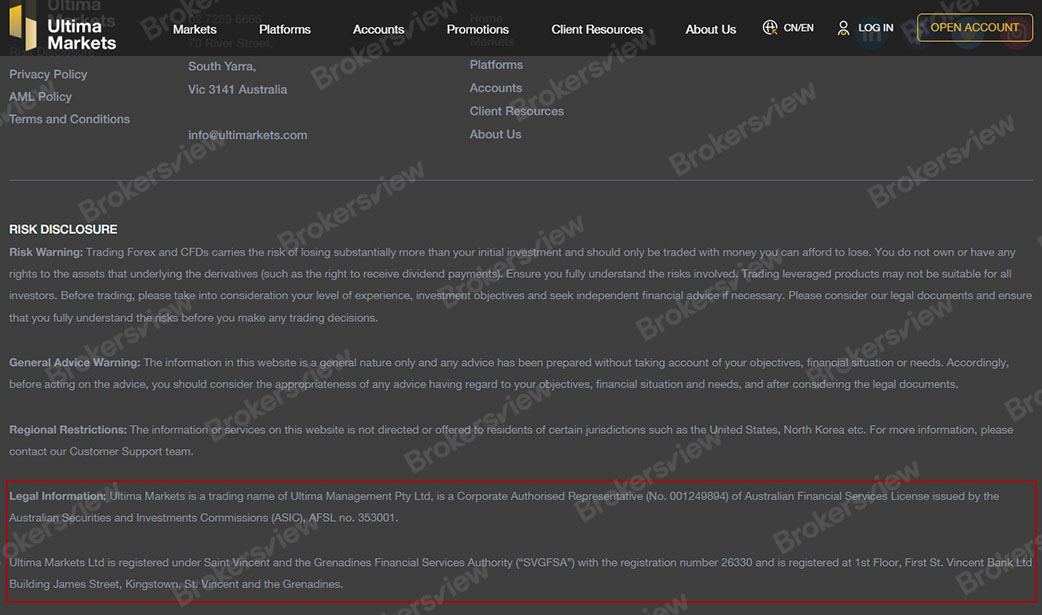1042x615 pixels.
Task: Open the About Us navbar menu
Action: [710, 29]
